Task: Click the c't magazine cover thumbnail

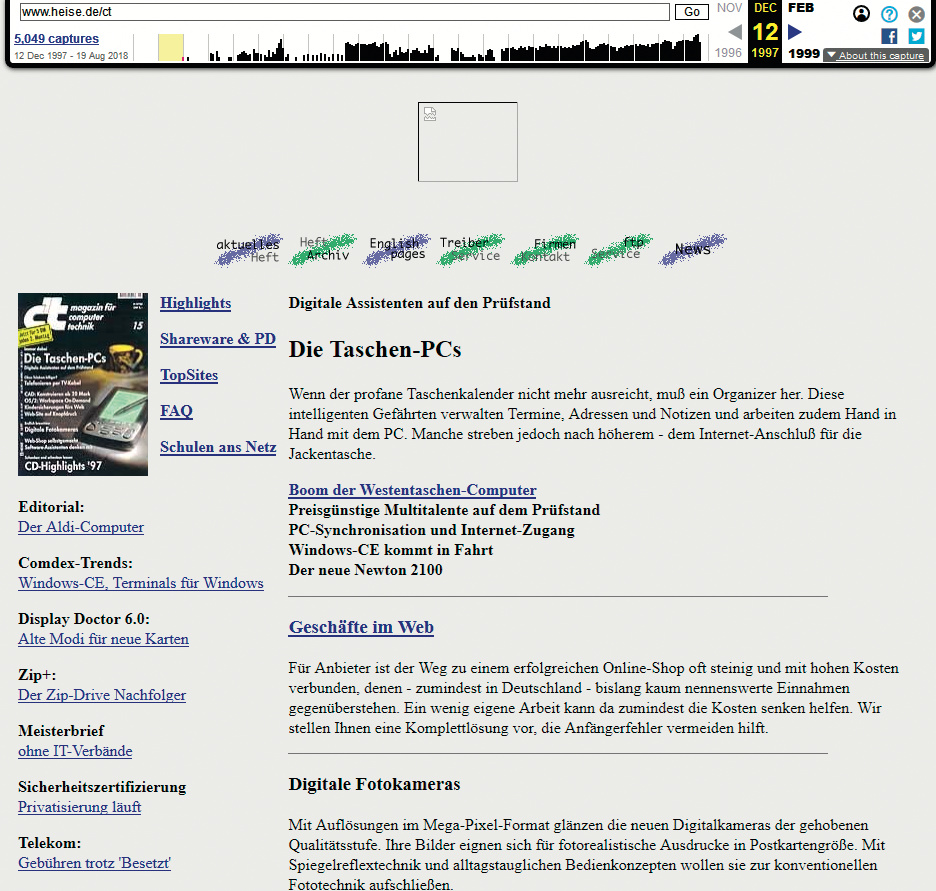Action: tap(83, 384)
